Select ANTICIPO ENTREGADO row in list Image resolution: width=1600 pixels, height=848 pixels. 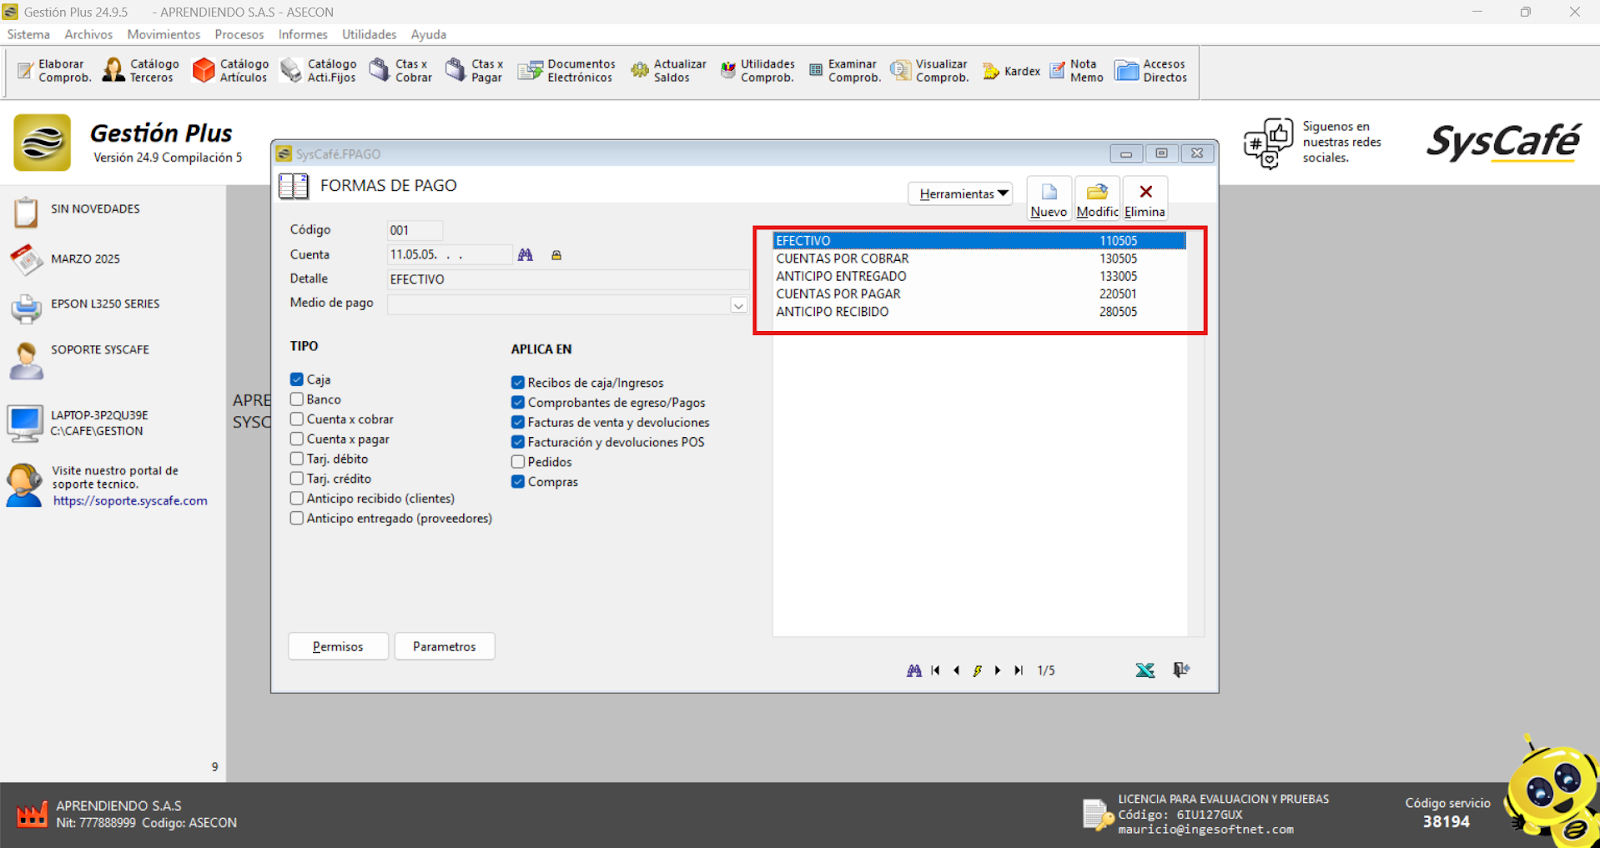coord(841,276)
